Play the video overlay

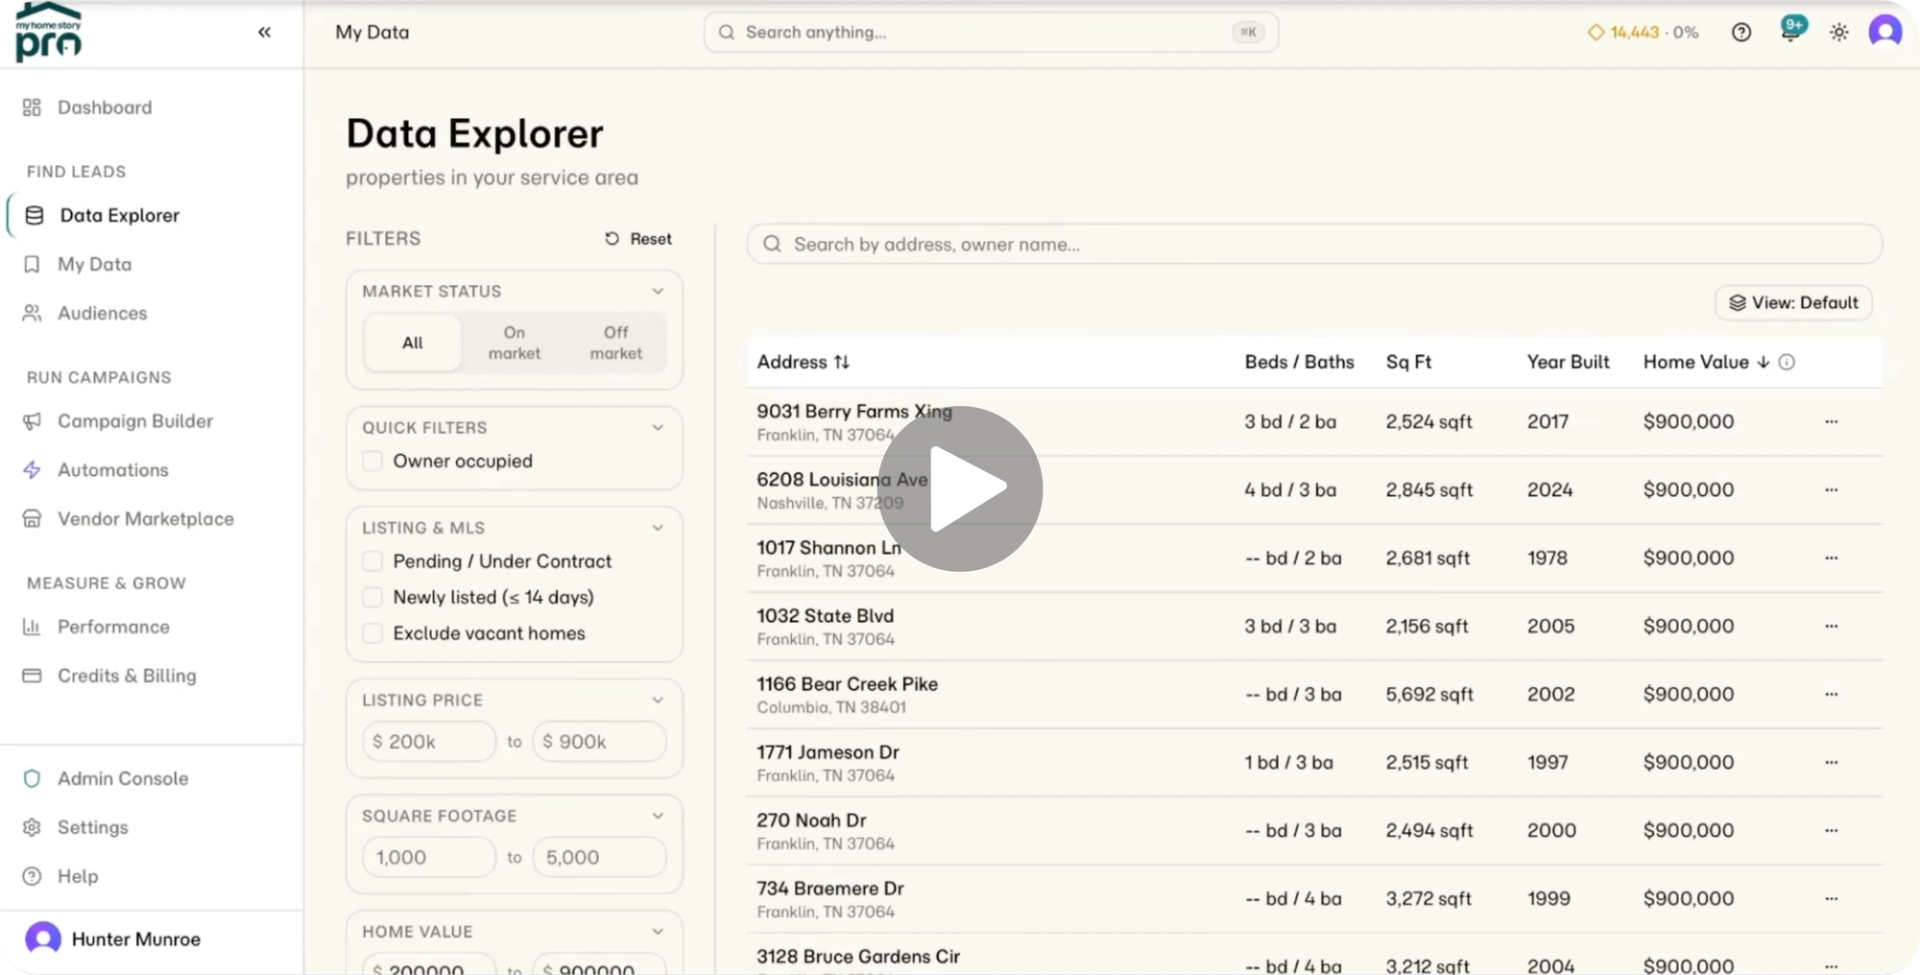click(960, 489)
